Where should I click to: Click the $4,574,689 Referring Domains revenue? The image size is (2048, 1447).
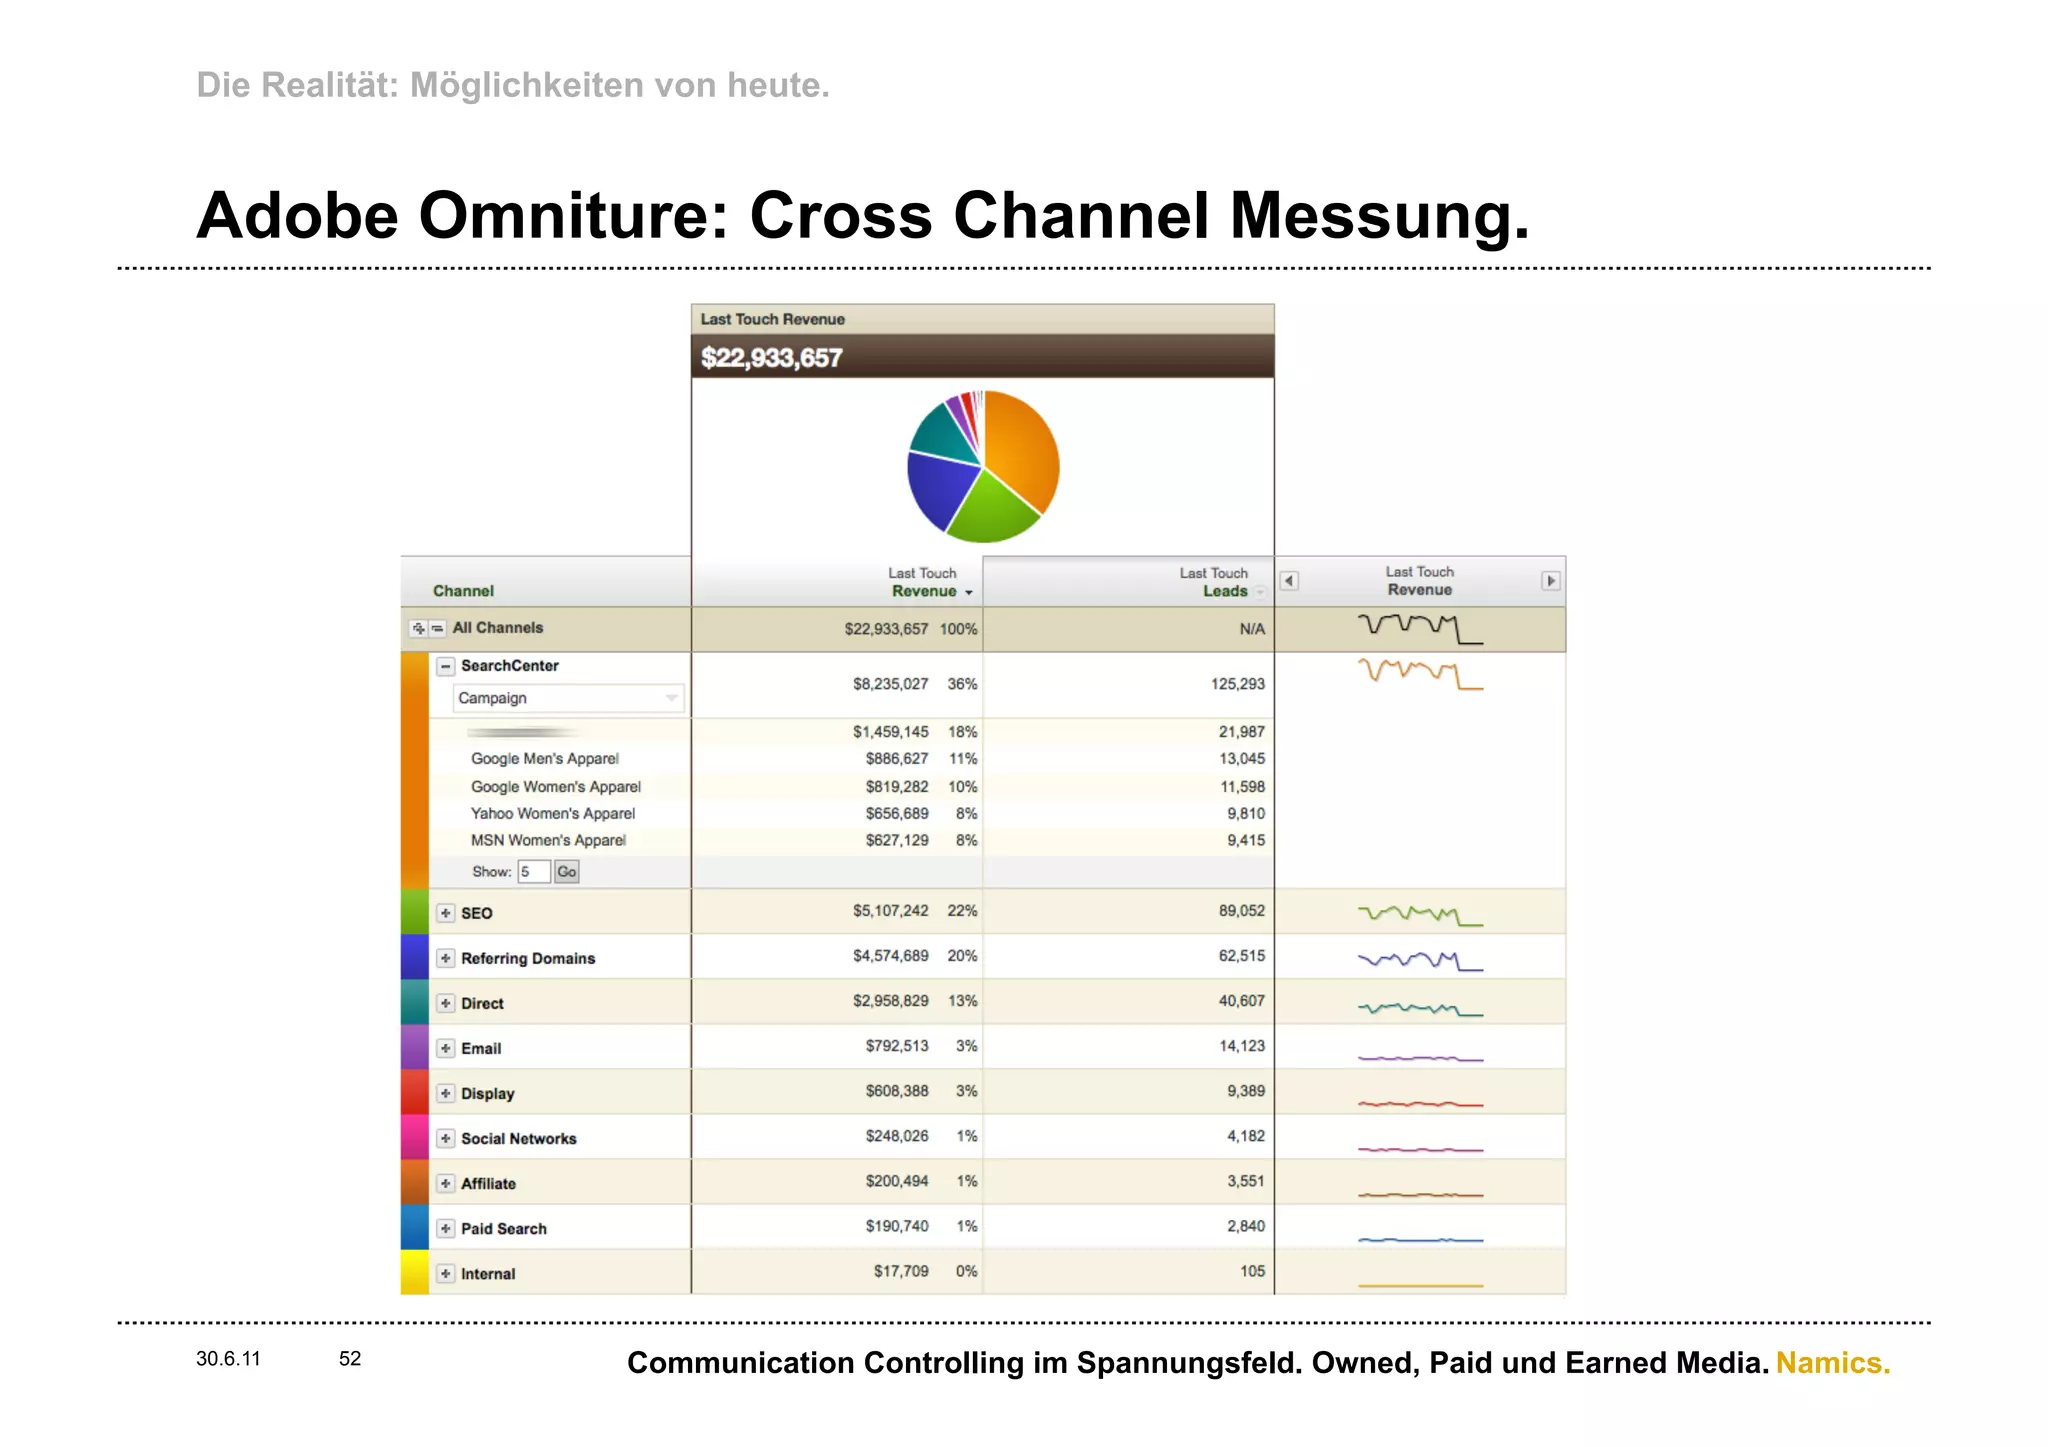pos(890,956)
